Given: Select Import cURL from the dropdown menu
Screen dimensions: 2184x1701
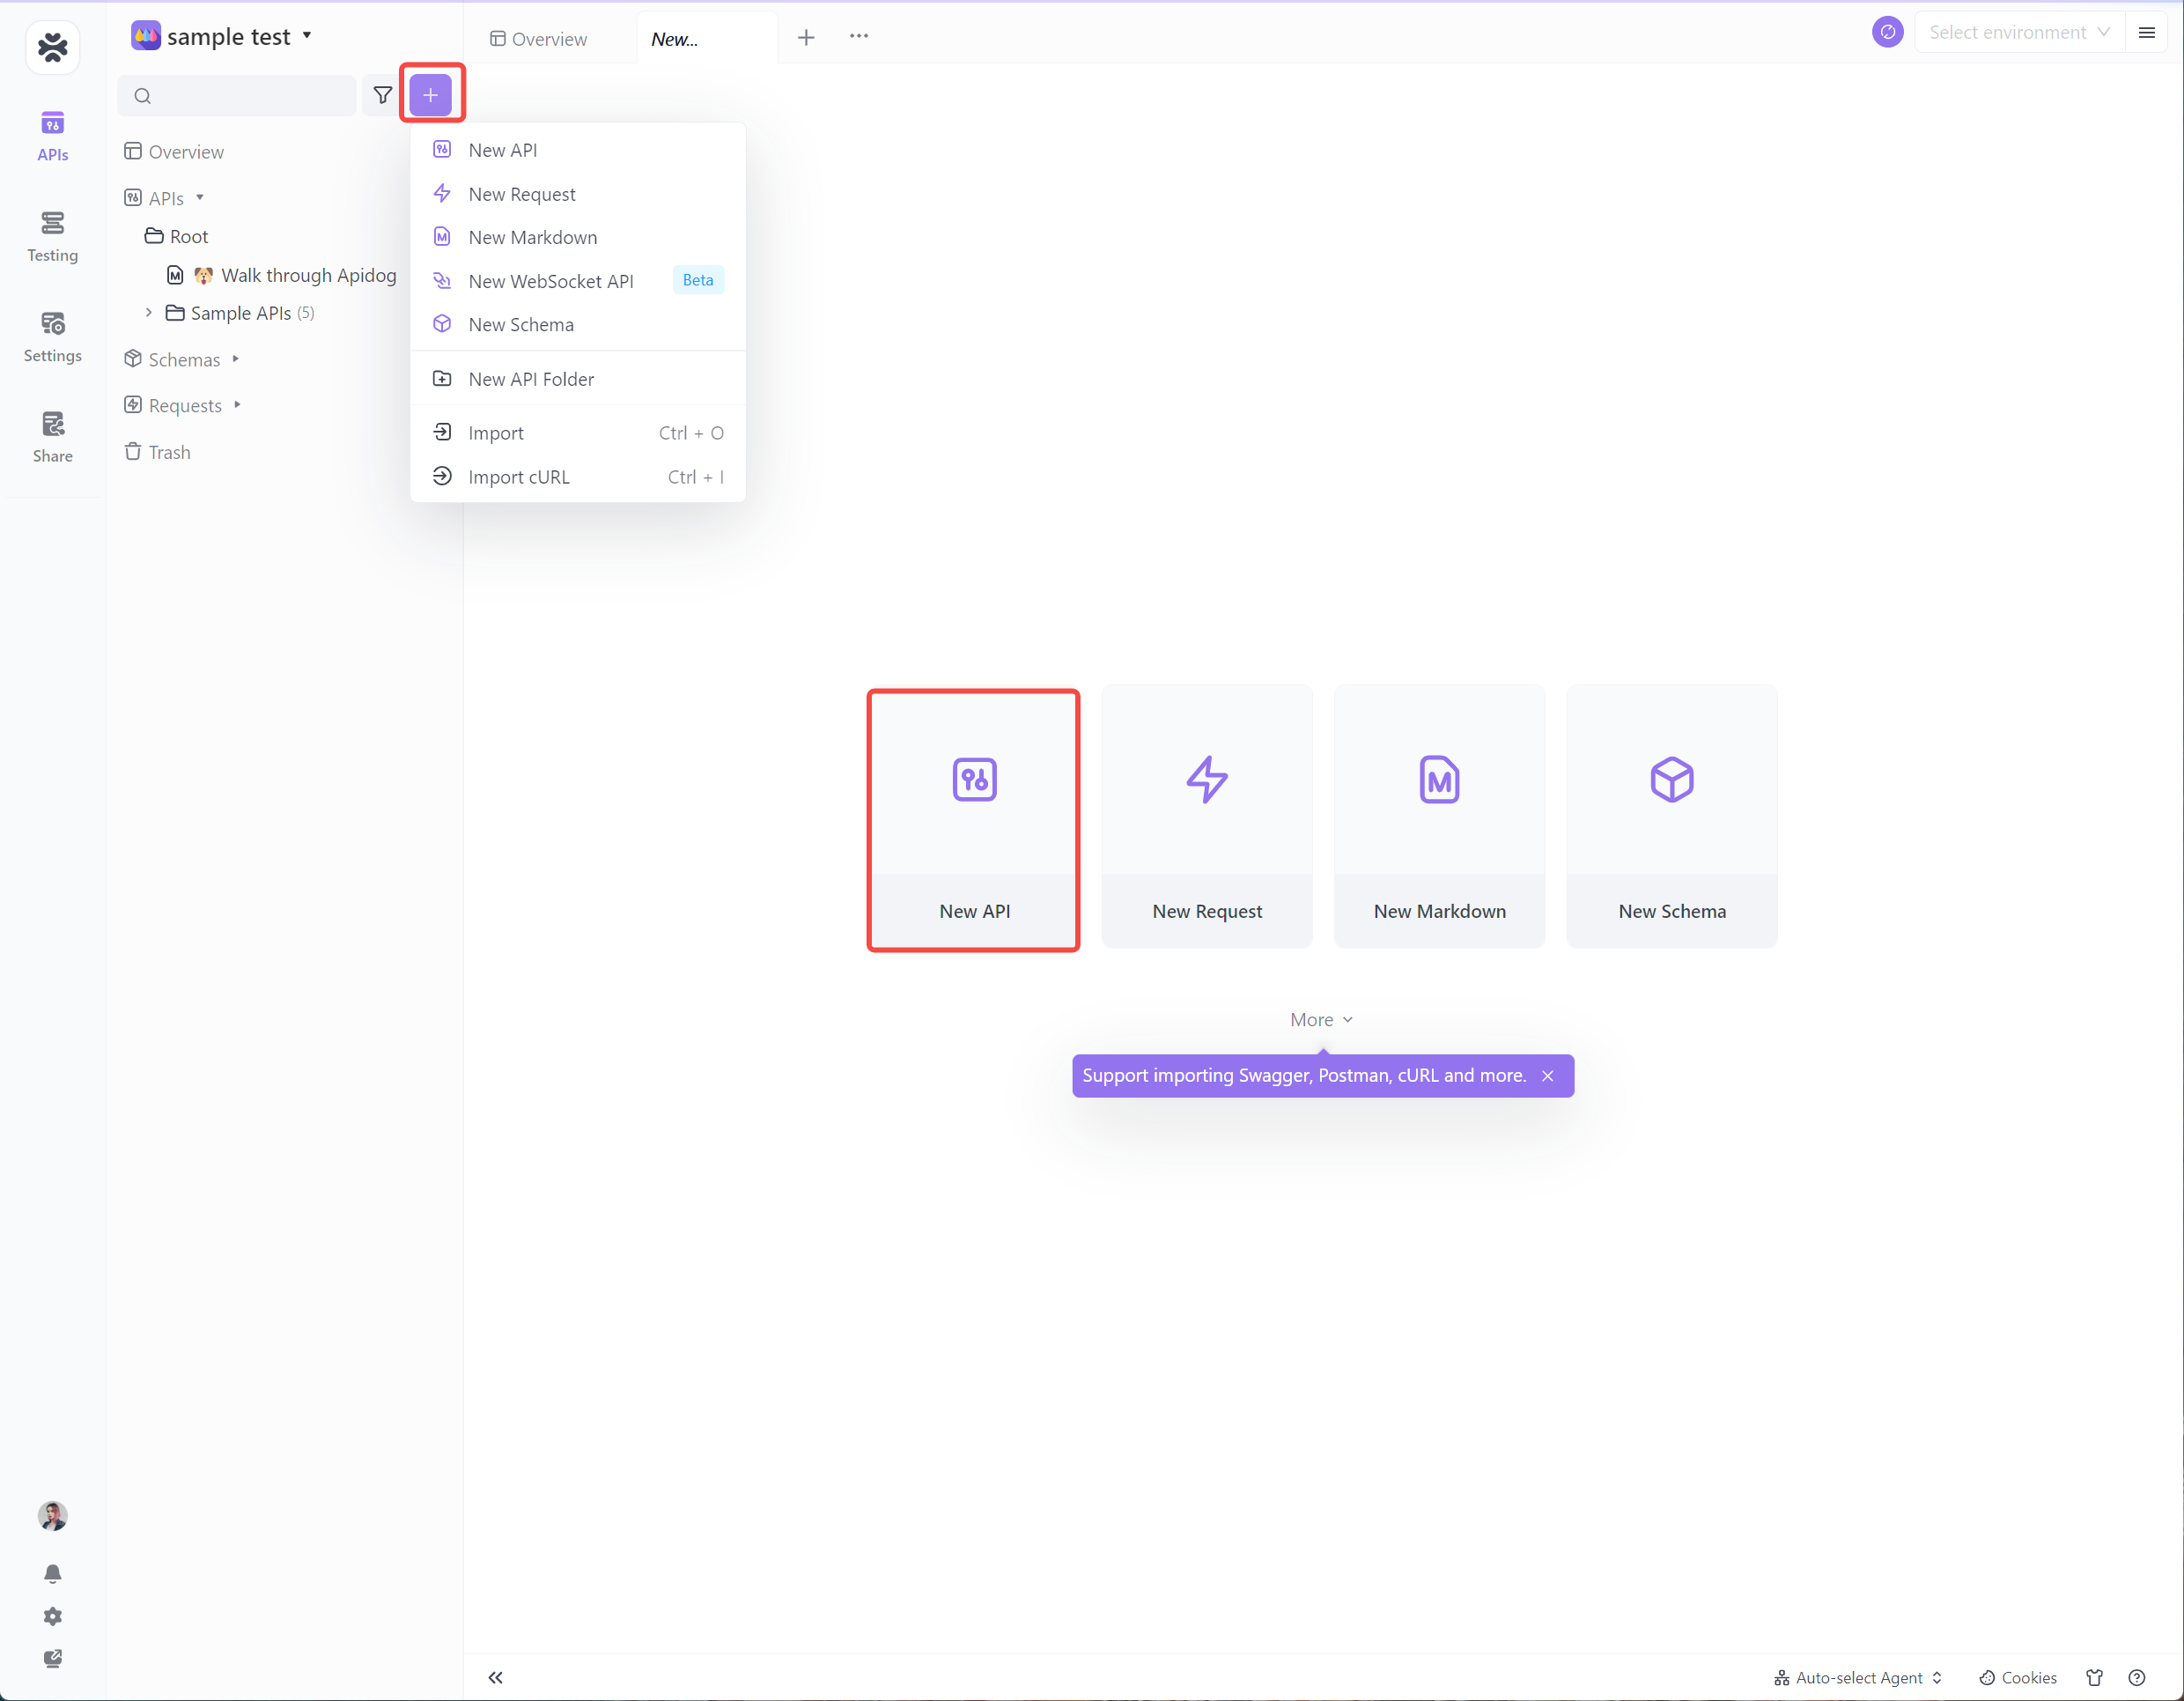Looking at the screenshot, I should [x=520, y=476].
